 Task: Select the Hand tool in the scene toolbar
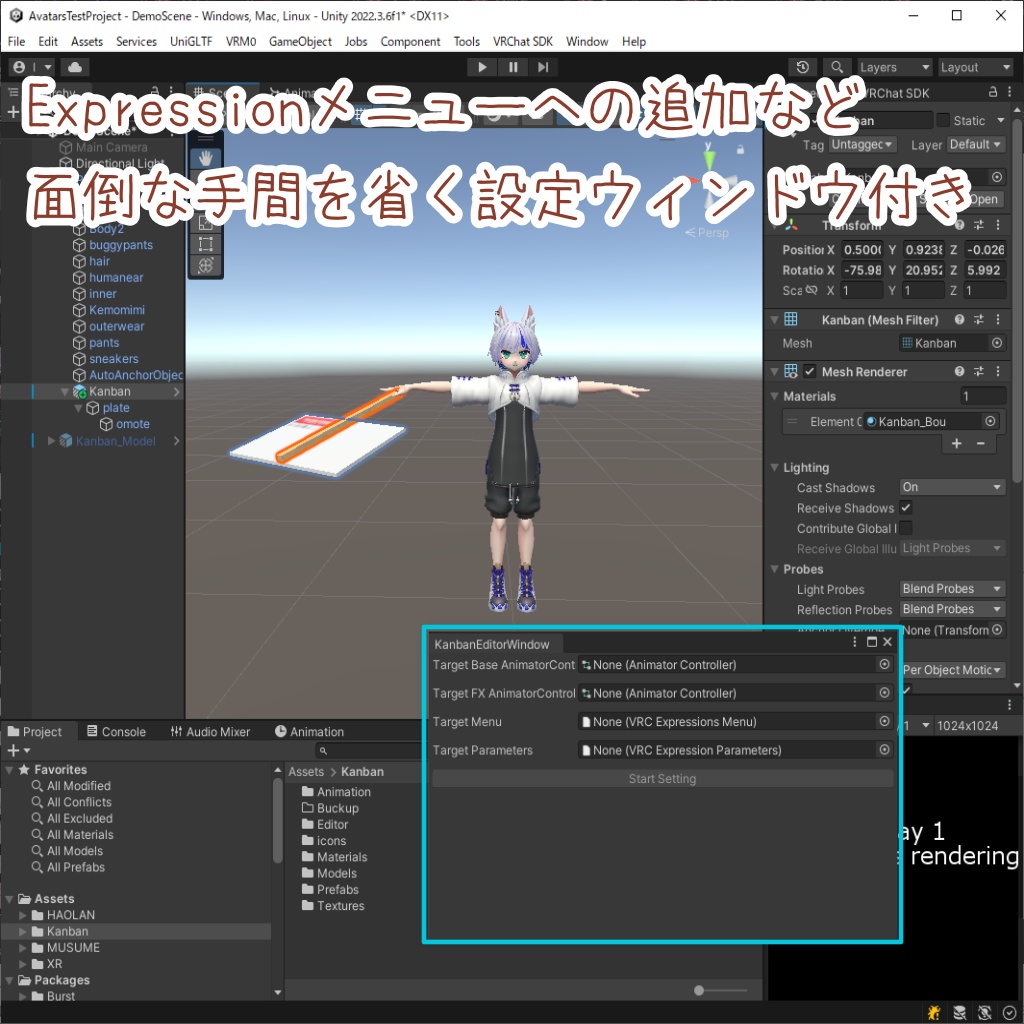(205, 158)
